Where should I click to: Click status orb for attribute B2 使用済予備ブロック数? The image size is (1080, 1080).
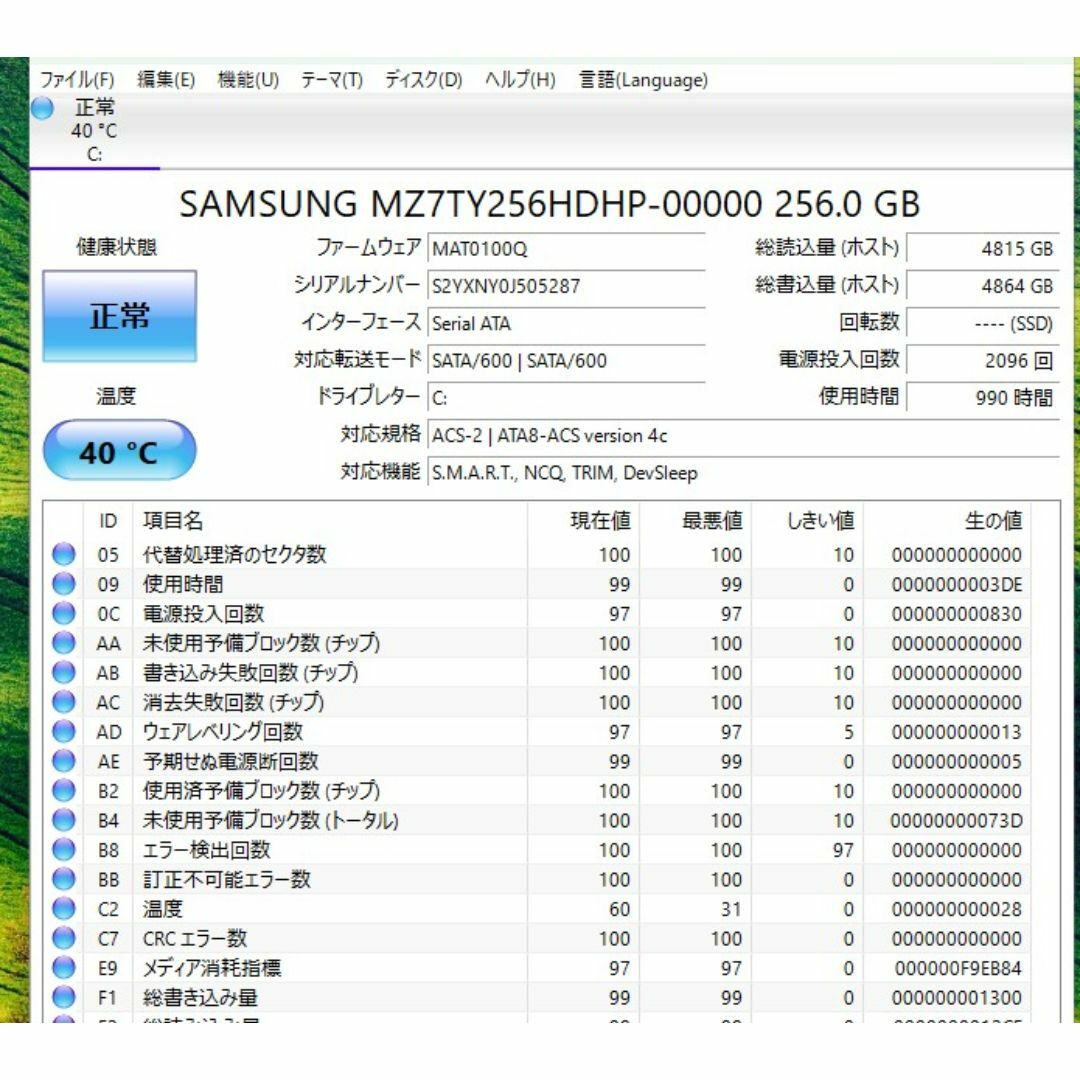click(64, 791)
